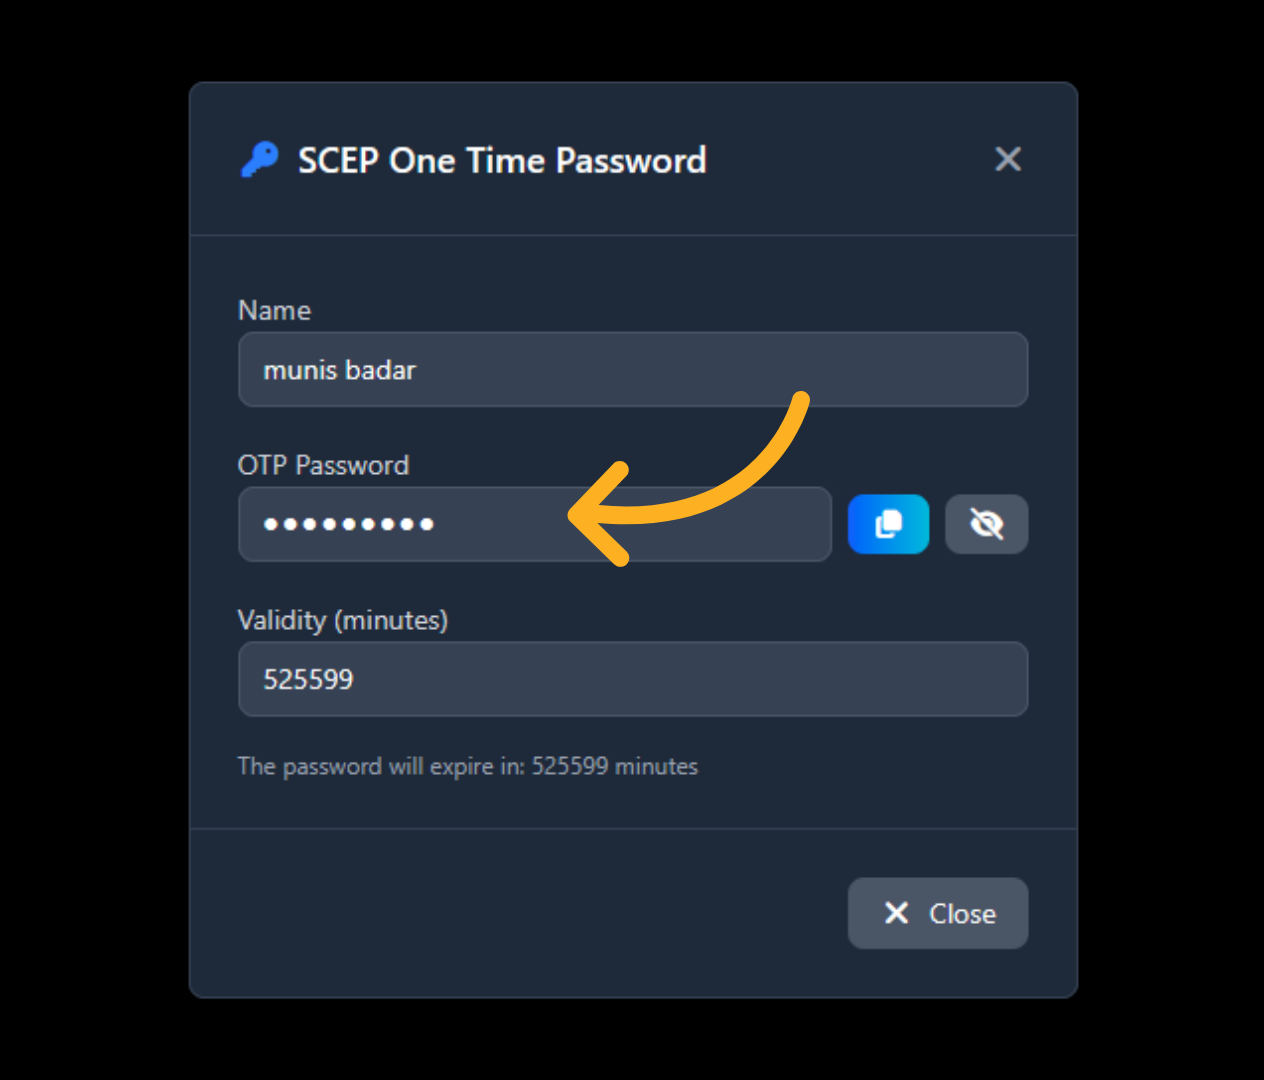Screen dimensions: 1264x1080
Task: Click the X icon inside the Close button
Action: tap(896, 913)
